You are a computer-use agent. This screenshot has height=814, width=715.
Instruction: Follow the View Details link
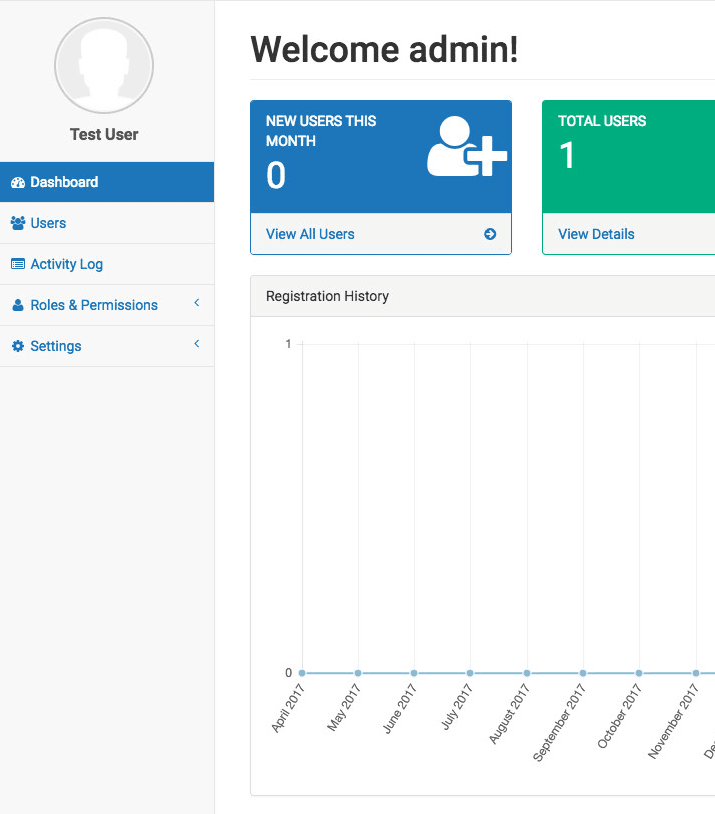[596, 234]
